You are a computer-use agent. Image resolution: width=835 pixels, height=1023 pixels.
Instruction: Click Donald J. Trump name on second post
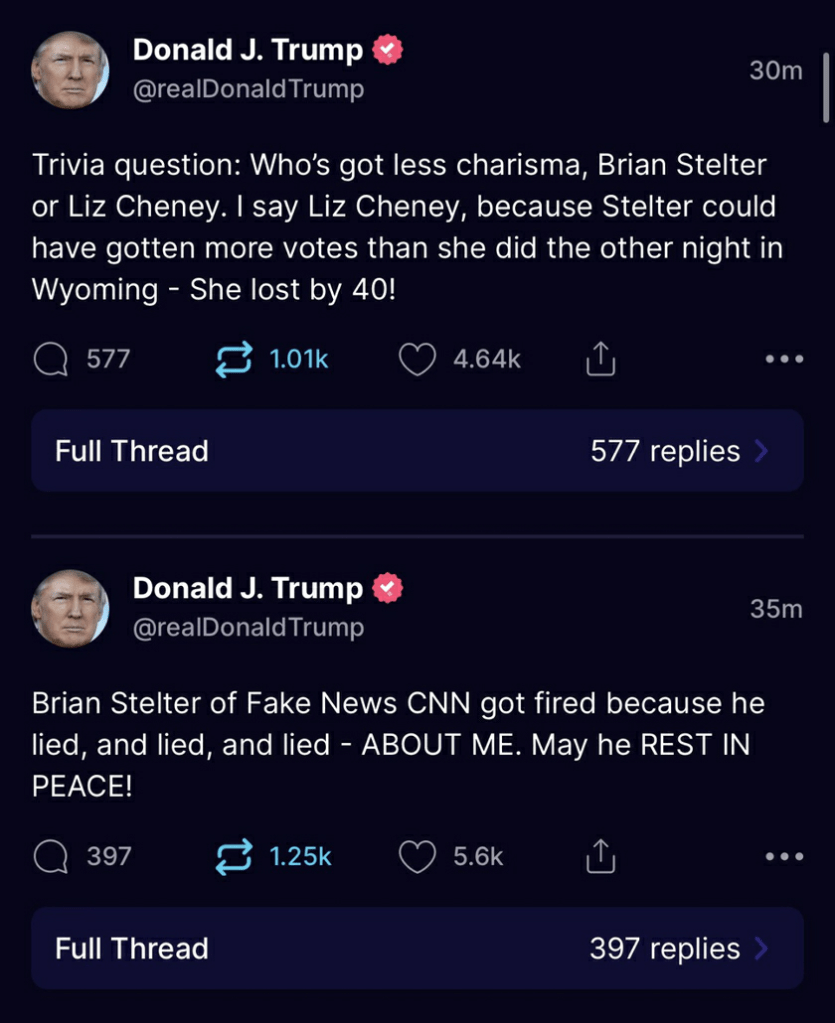[248, 588]
